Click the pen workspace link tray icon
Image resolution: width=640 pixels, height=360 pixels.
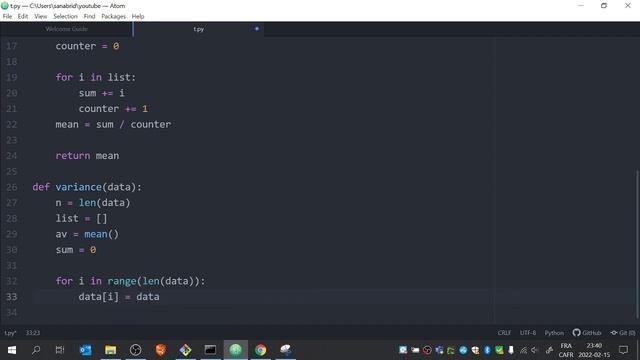pos(549,350)
